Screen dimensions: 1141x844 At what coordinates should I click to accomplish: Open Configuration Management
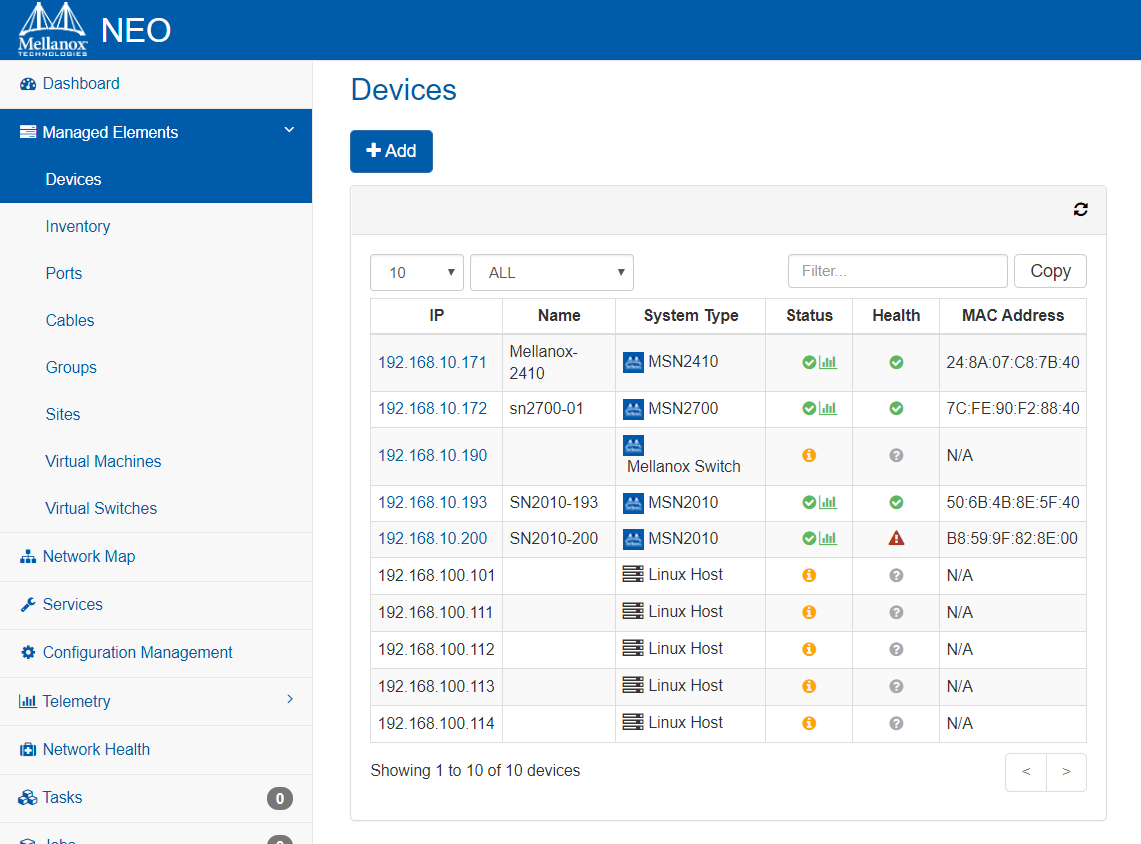tap(138, 653)
